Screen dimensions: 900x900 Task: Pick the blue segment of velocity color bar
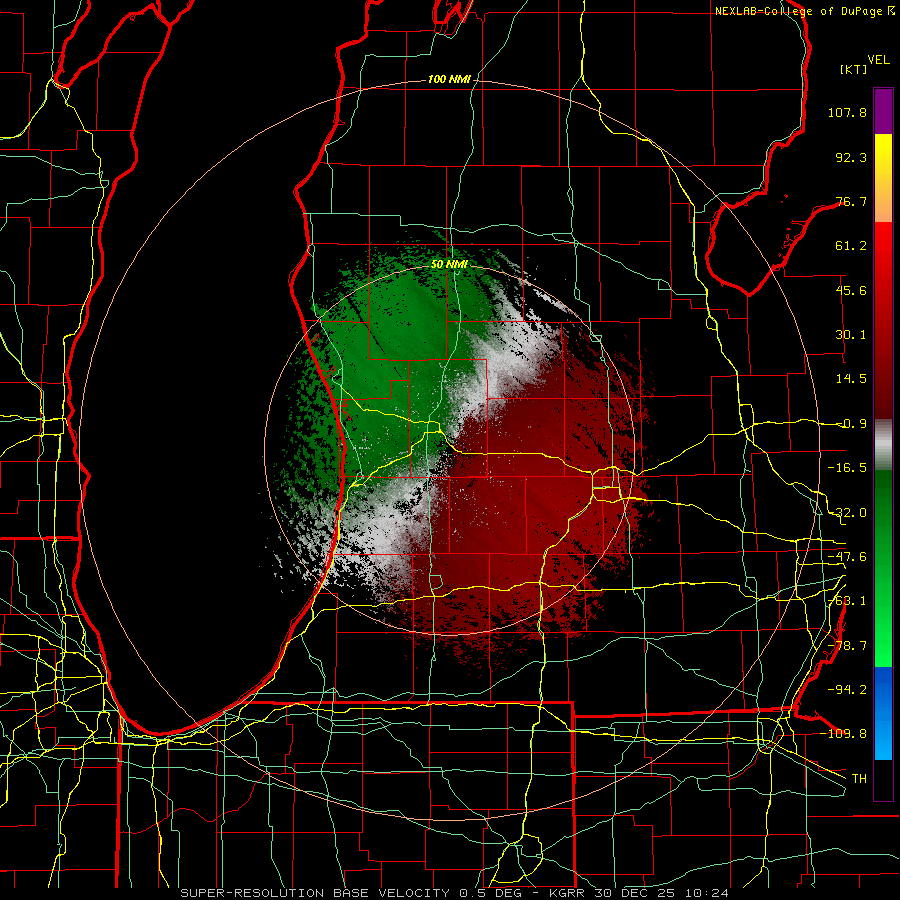(883, 713)
